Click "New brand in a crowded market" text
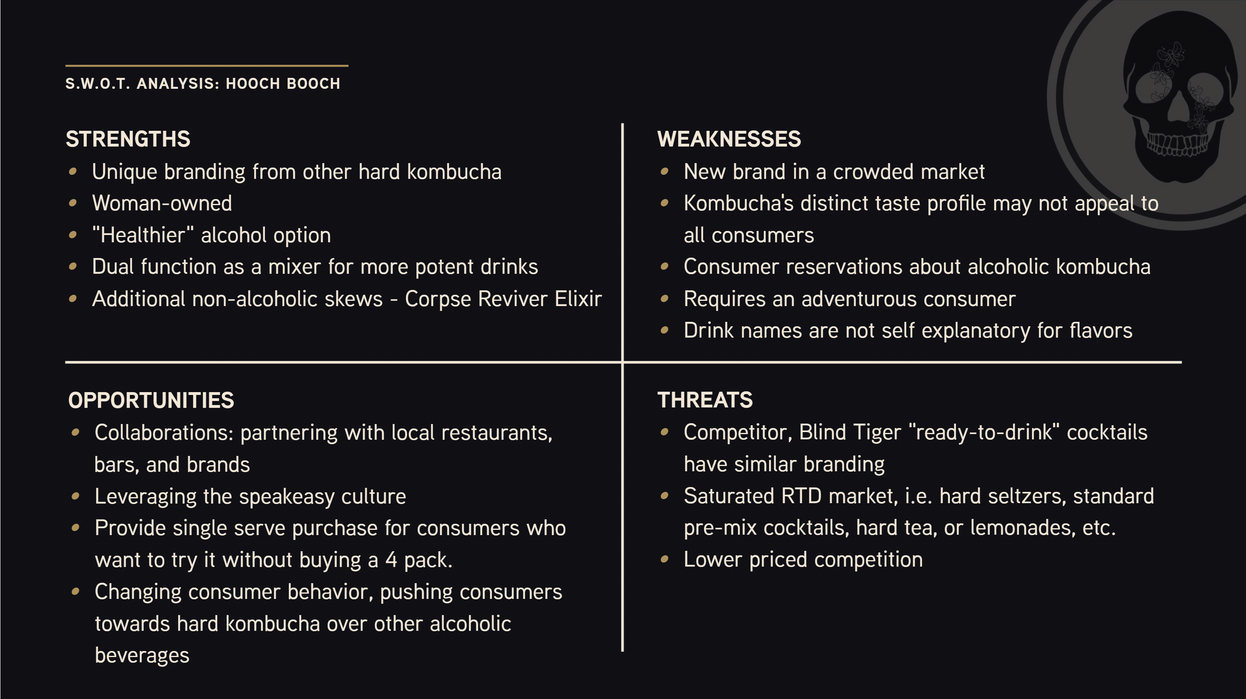 point(834,172)
